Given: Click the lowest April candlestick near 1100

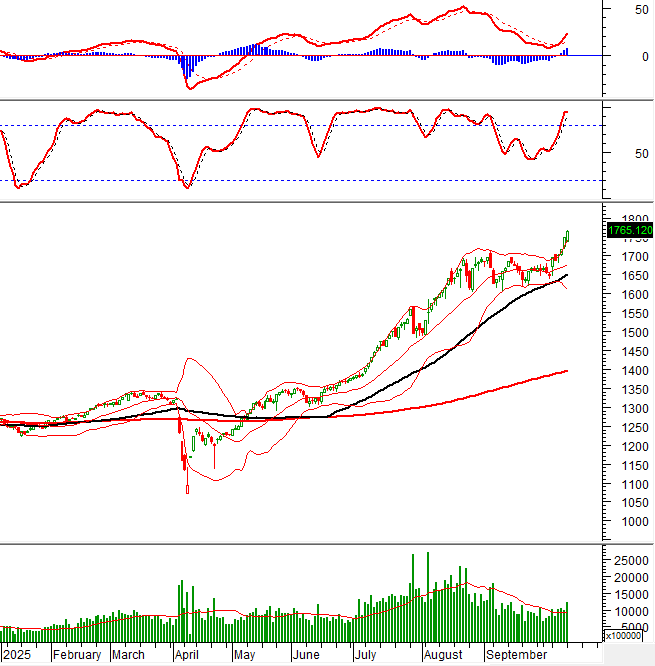Looking at the screenshot, I should (187, 488).
